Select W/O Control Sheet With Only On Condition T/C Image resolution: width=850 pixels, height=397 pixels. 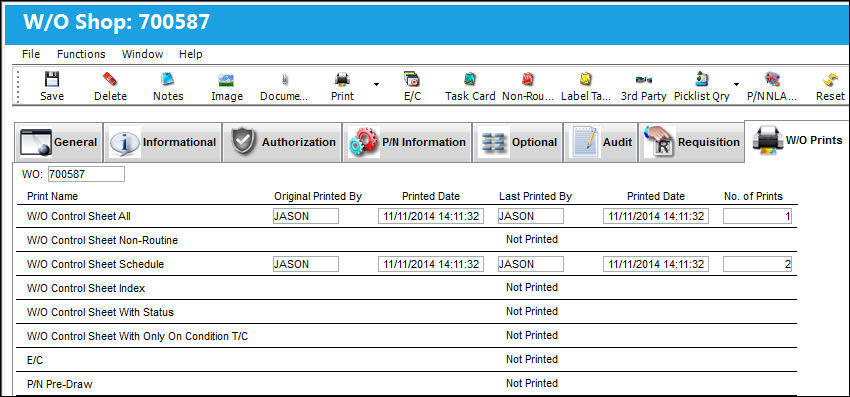138,336
